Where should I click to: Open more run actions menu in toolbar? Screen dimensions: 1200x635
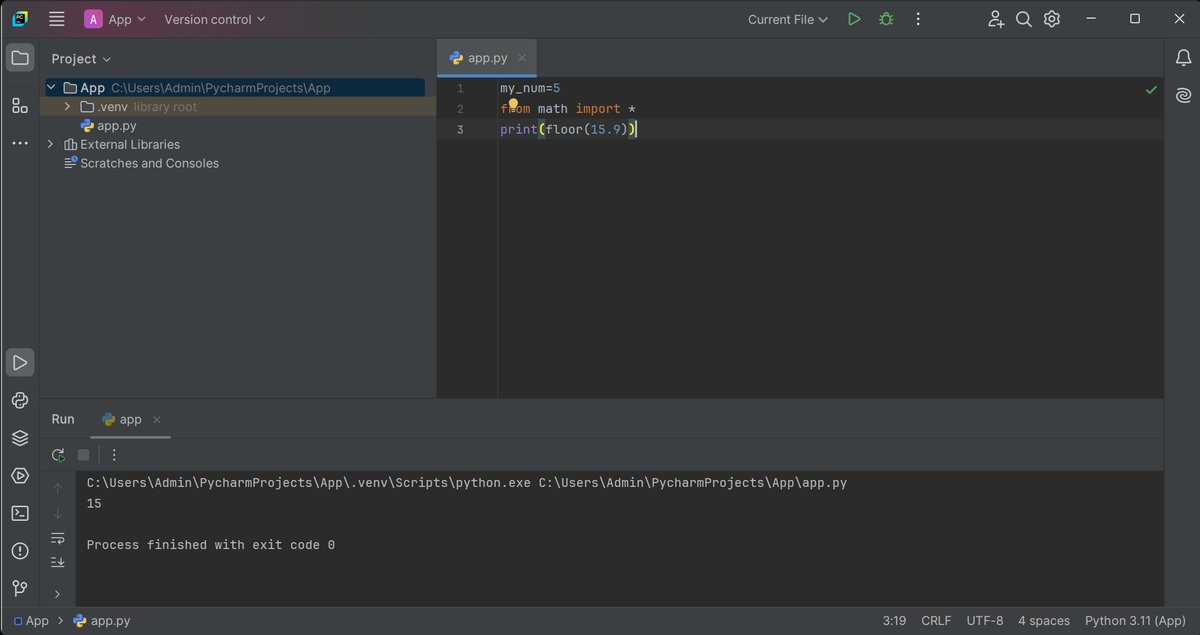[x=918, y=19]
